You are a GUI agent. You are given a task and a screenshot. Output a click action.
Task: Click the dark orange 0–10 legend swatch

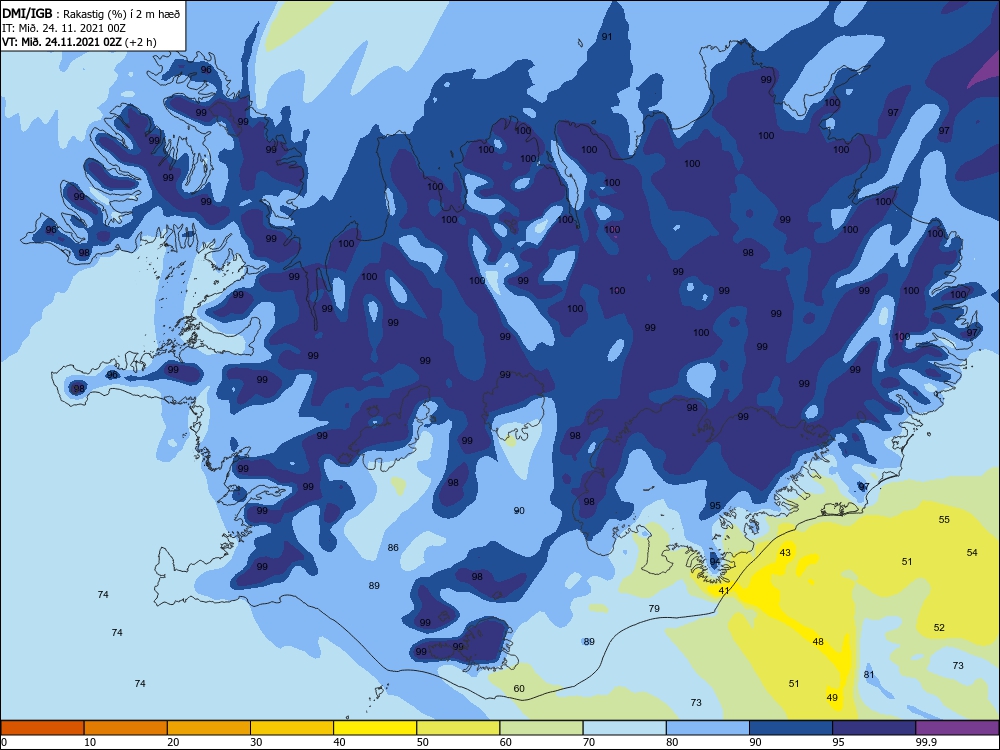click(42, 728)
